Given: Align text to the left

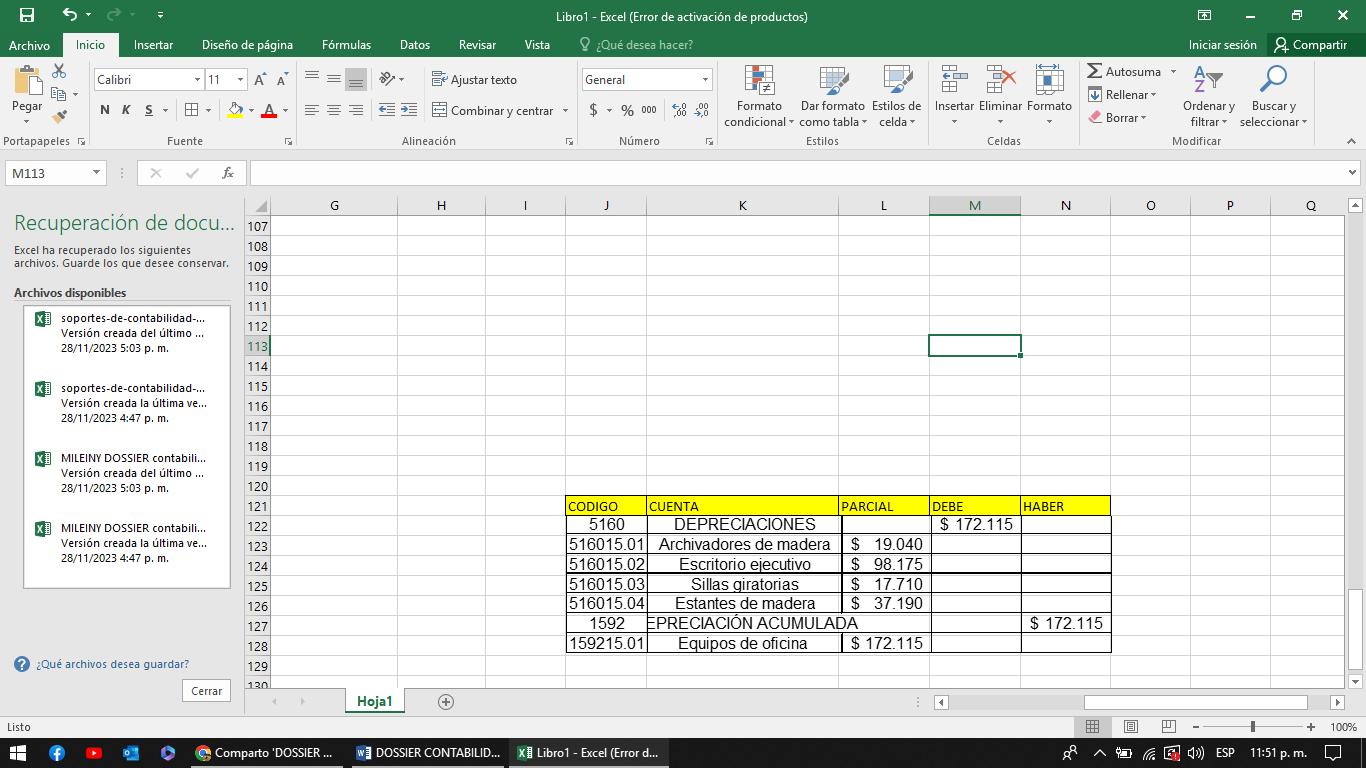Looking at the screenshot, I should pos(311,110).
